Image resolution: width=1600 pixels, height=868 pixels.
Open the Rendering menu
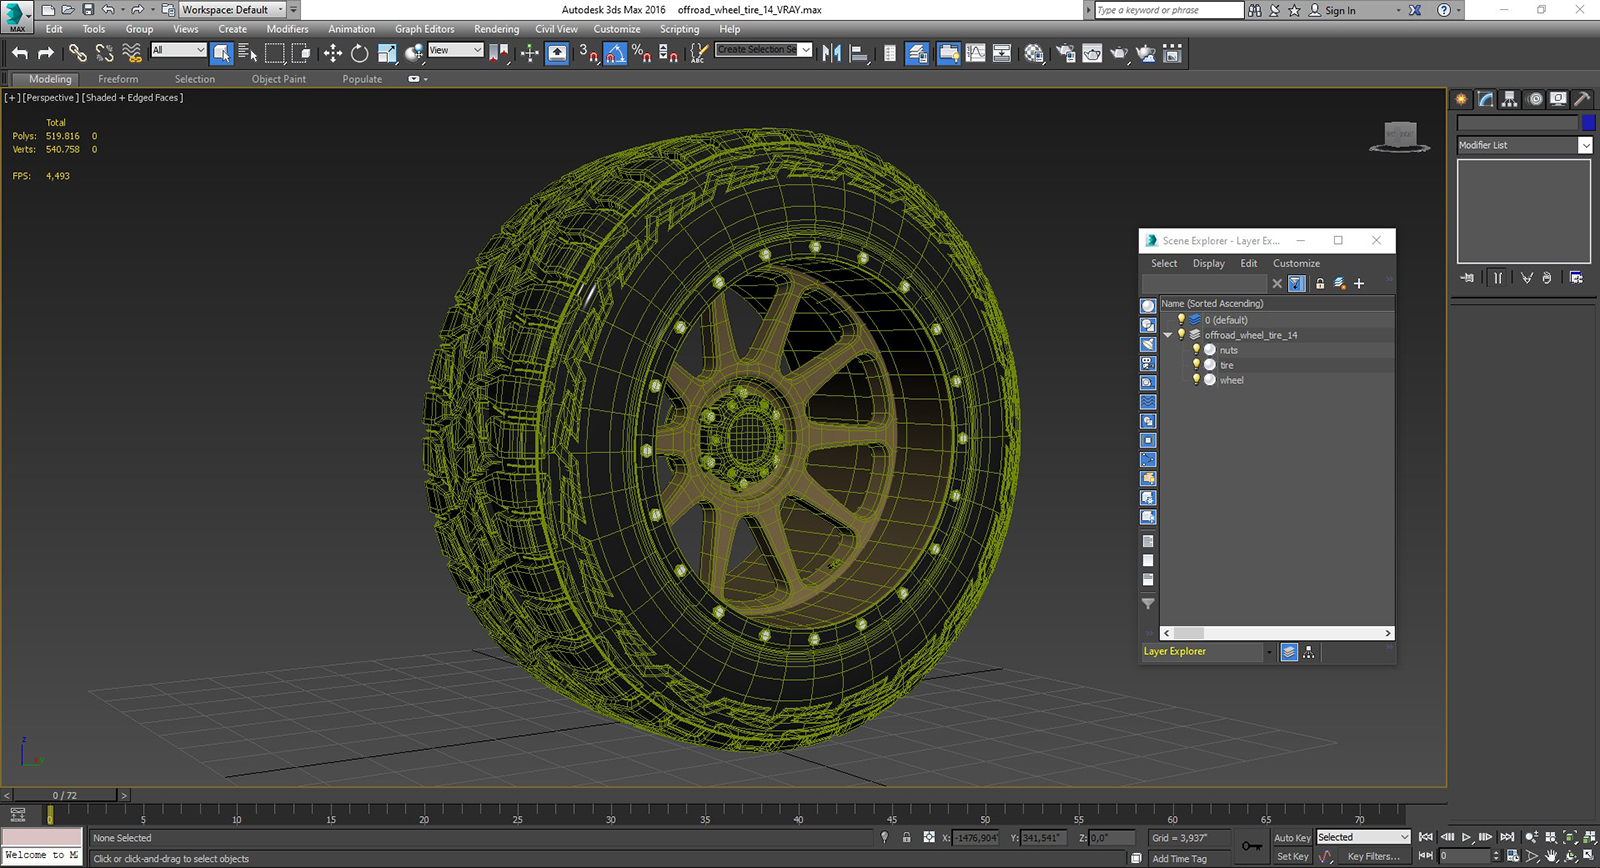coord(496,29)
